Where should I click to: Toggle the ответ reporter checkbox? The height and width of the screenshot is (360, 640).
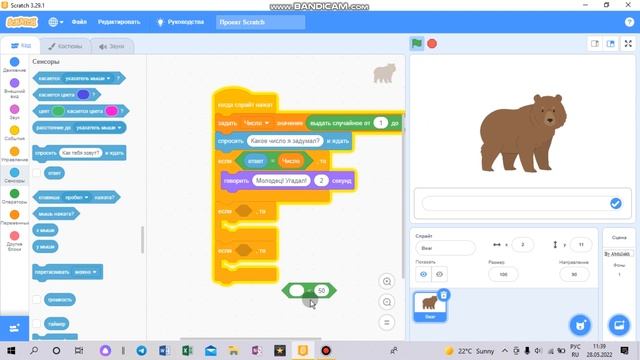pyautogui.click(x=37, y=173)
